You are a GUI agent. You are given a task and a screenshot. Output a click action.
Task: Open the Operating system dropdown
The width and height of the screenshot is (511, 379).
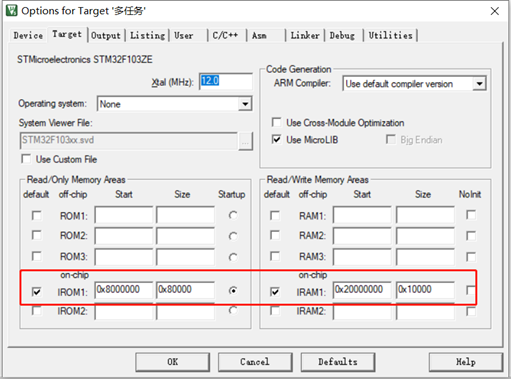245,104
